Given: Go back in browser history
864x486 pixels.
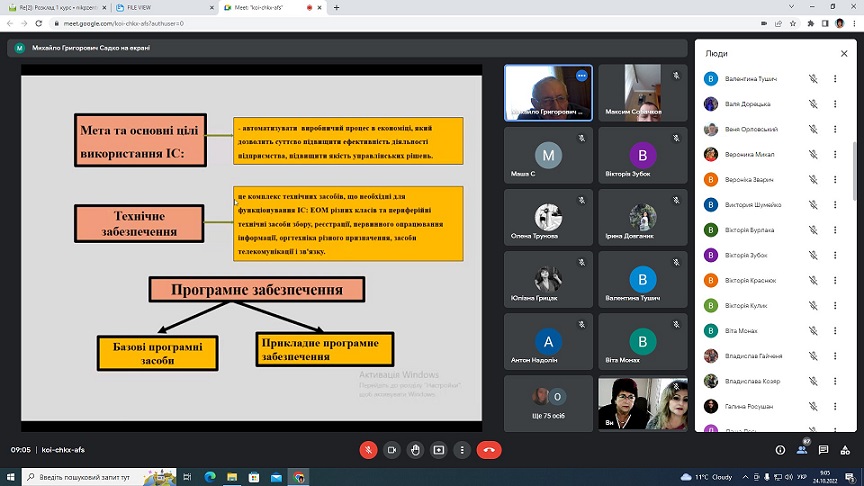Looking at the screenshot, I should point(10,23).
